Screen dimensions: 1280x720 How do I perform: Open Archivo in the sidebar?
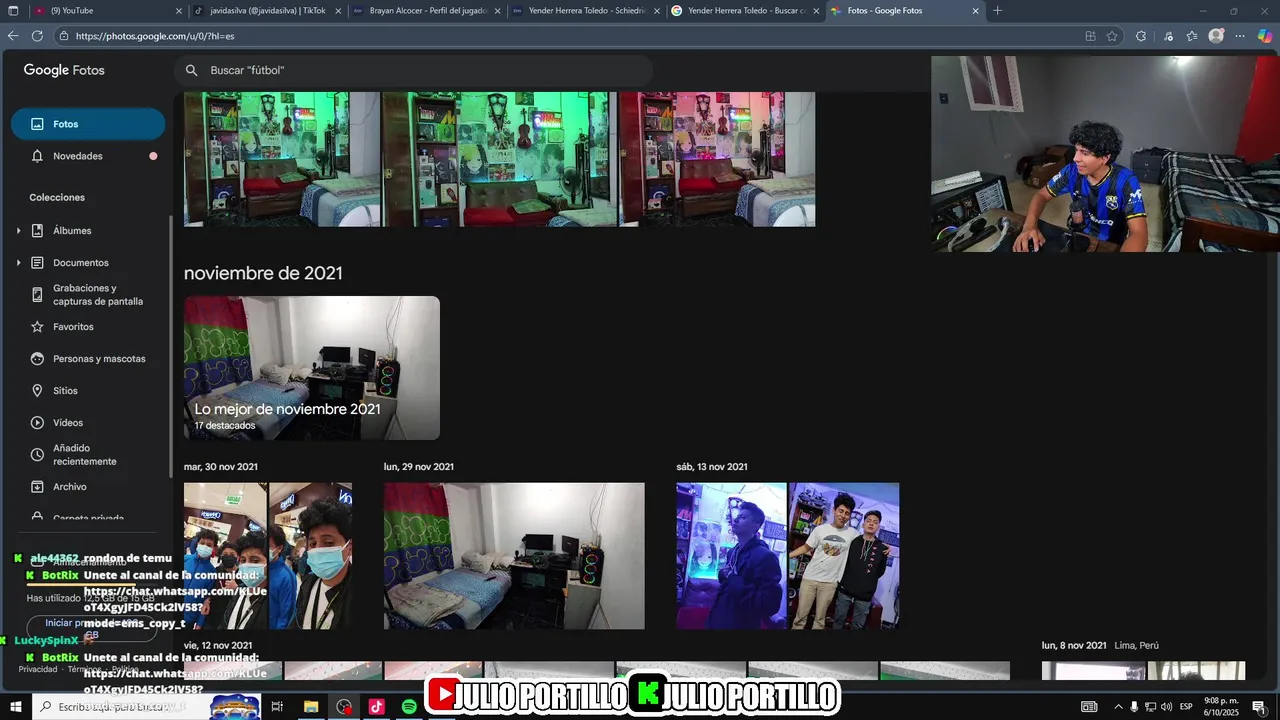coord(70,487)
